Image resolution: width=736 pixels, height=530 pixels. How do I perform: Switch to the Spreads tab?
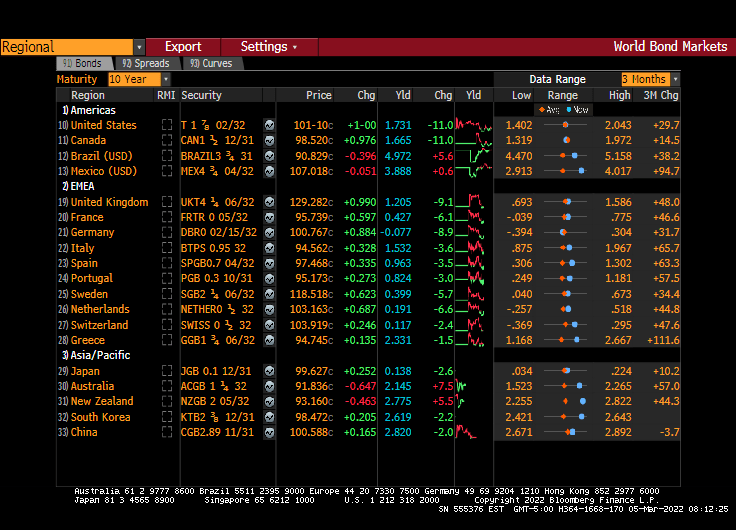147,63
